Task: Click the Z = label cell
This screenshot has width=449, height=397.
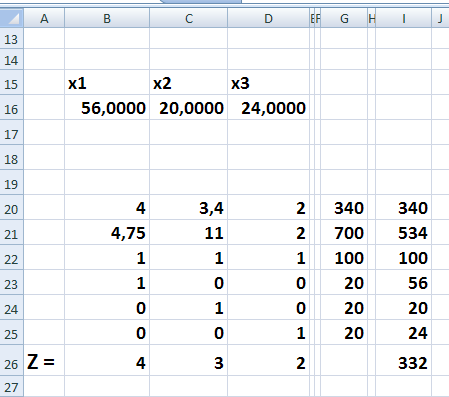Action: (x=44, y=361)
